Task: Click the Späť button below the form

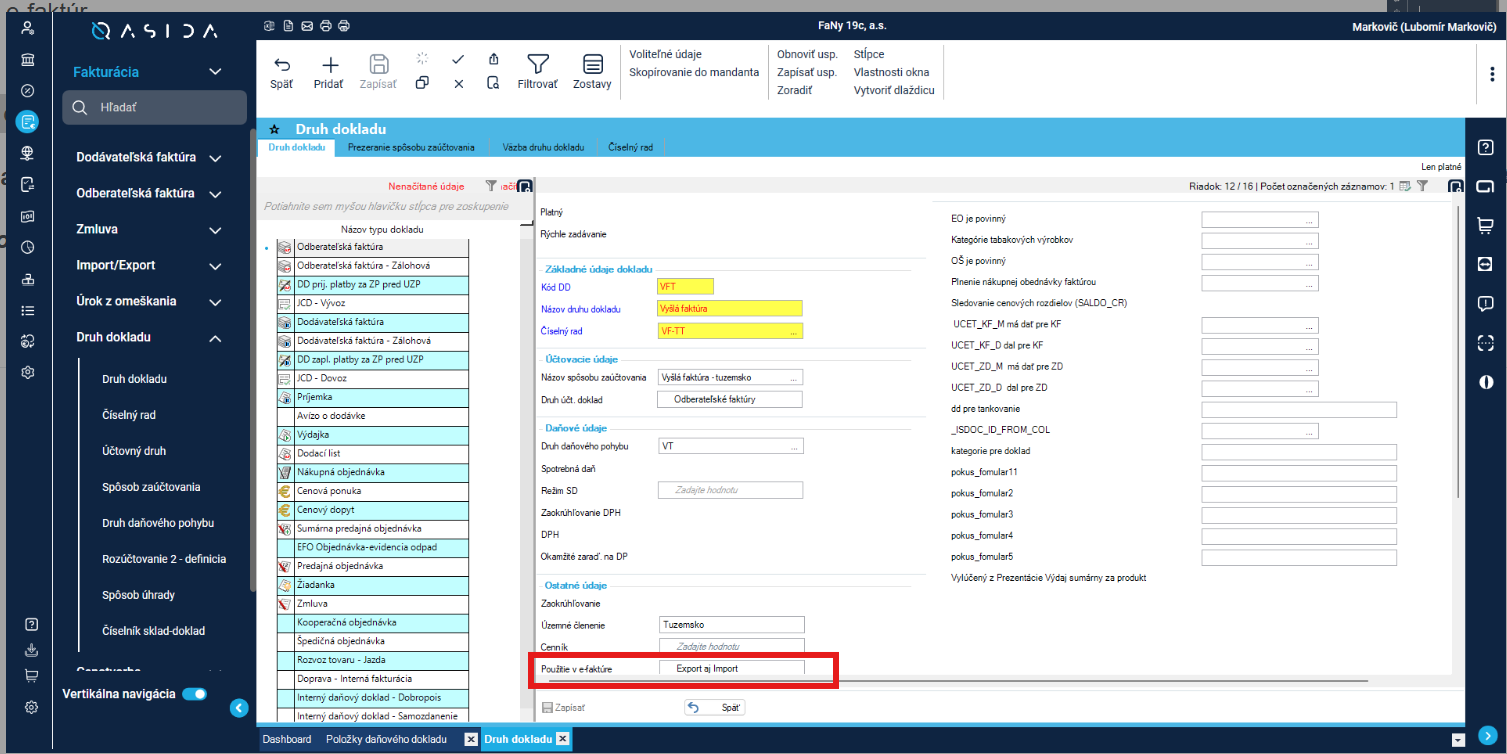Action: 715,708
